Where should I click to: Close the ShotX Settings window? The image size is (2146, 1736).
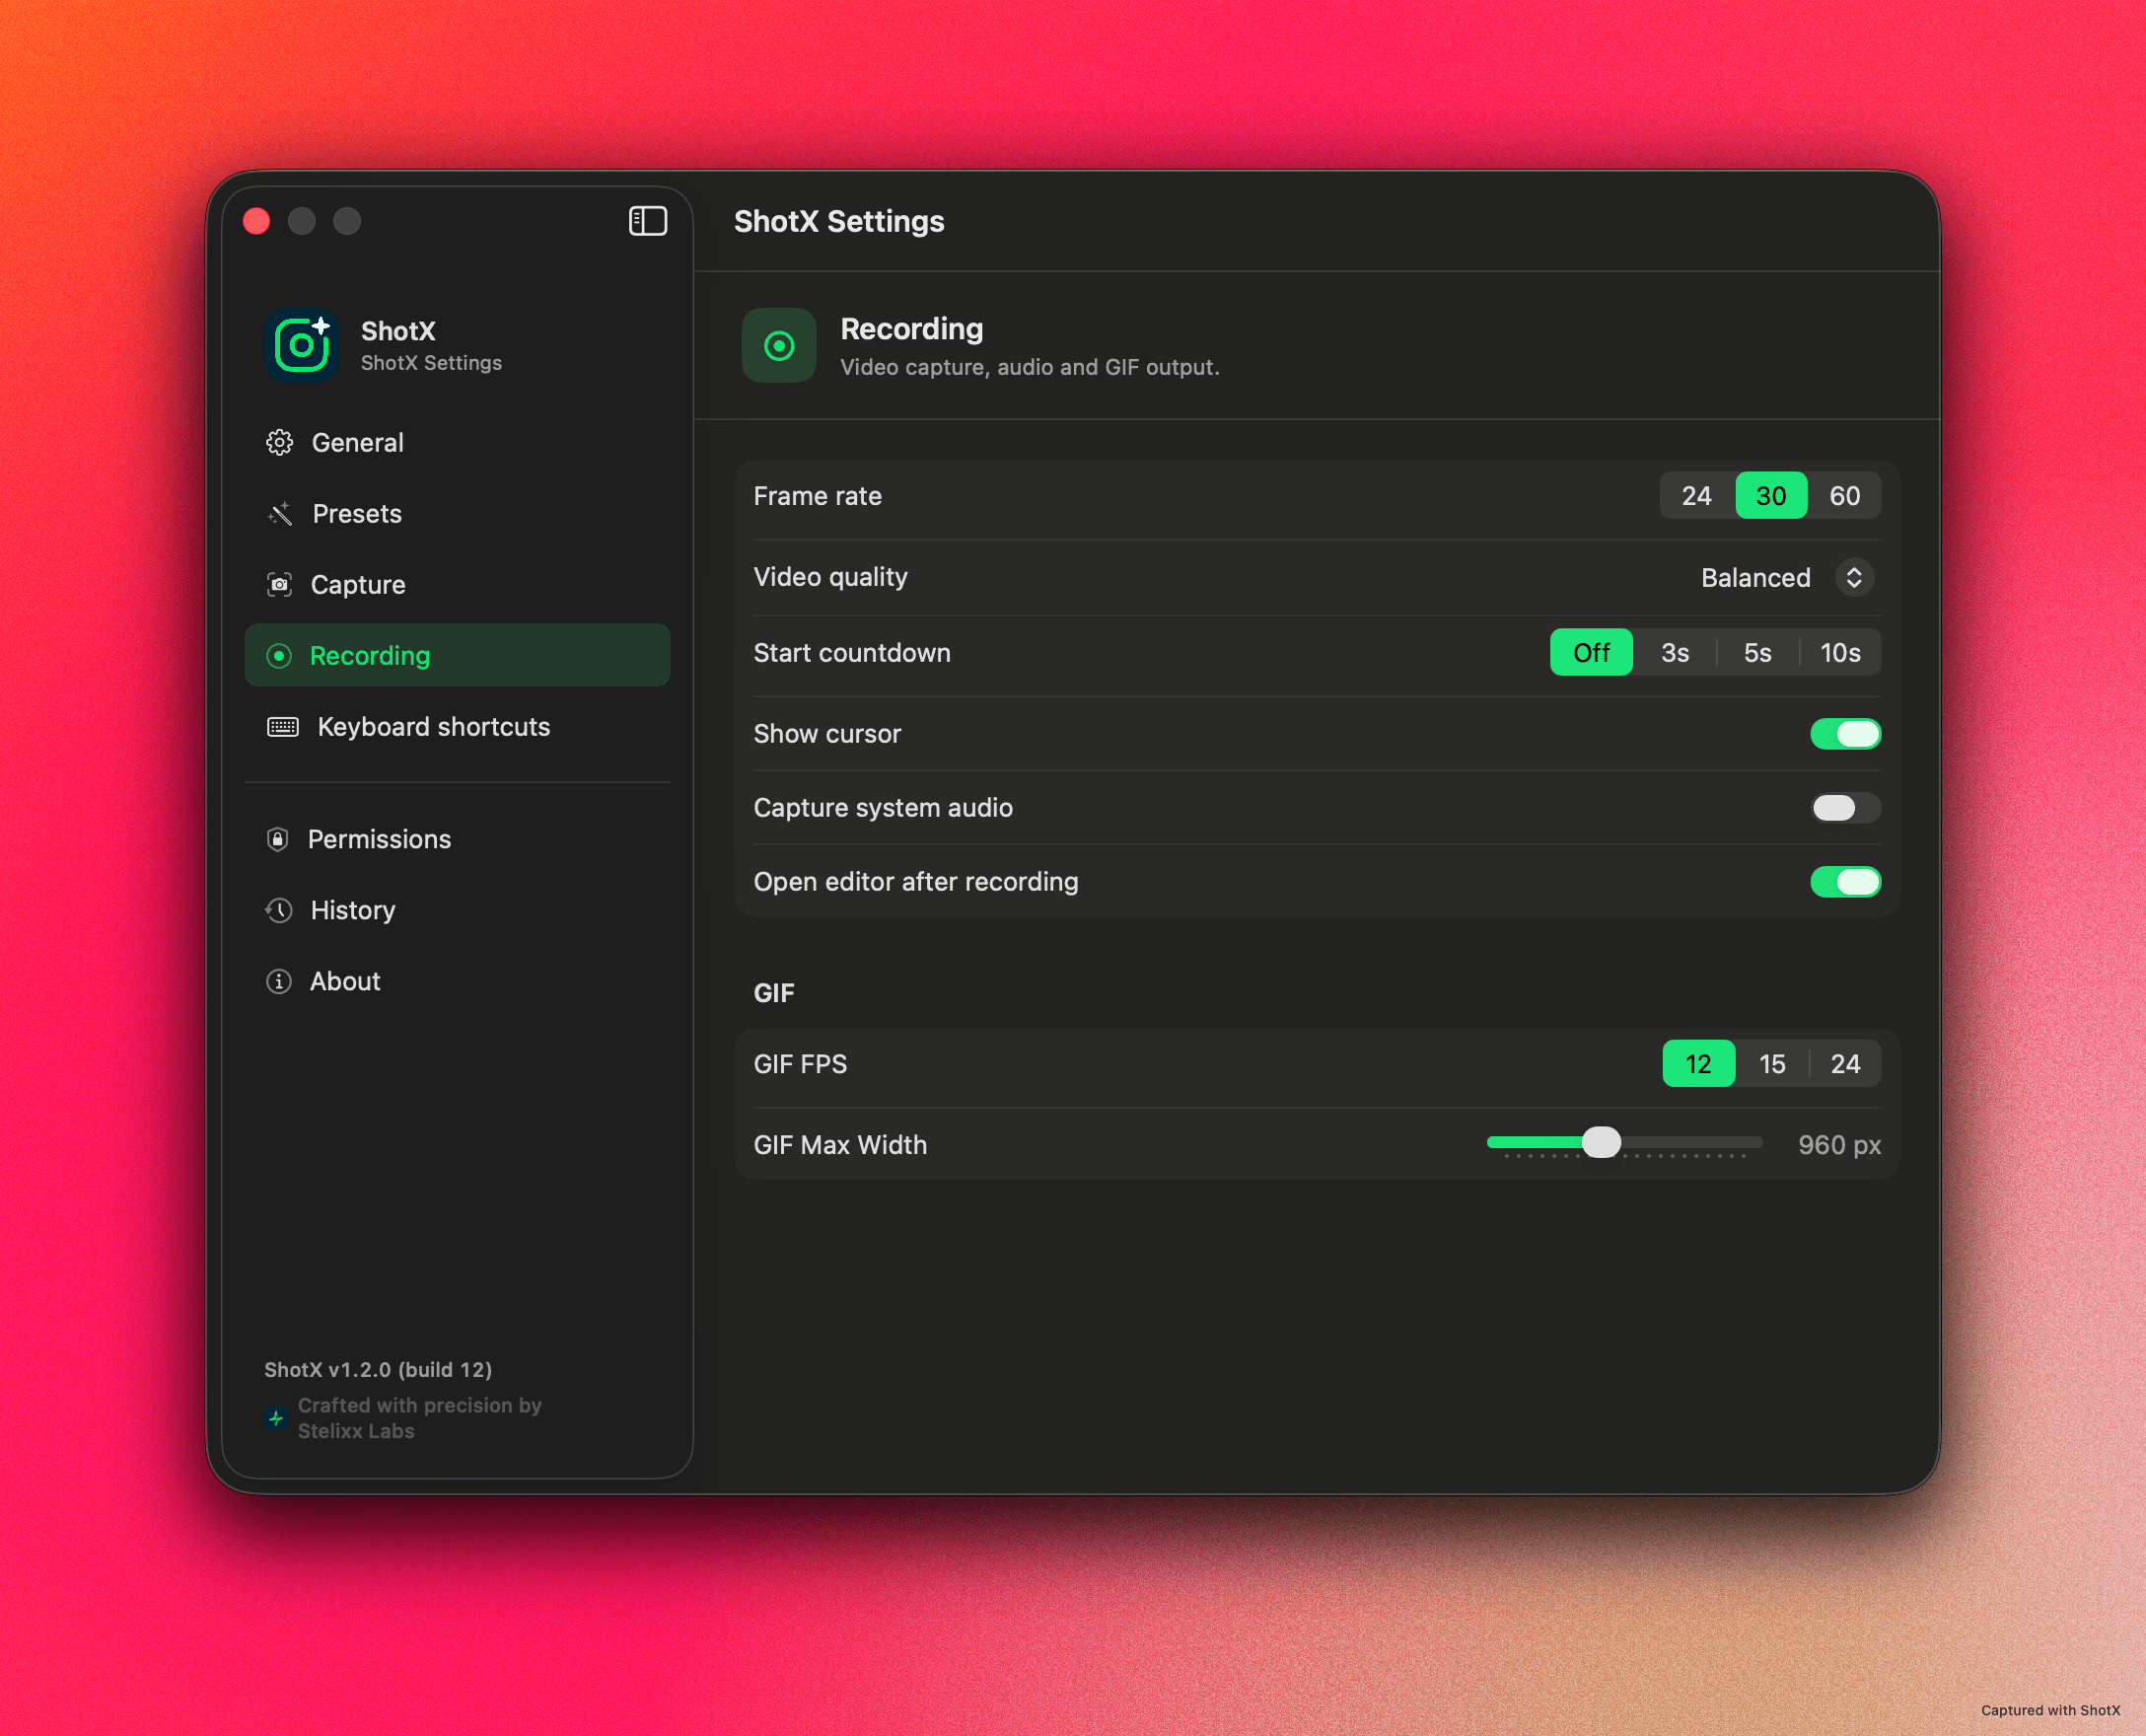(256, 221)
